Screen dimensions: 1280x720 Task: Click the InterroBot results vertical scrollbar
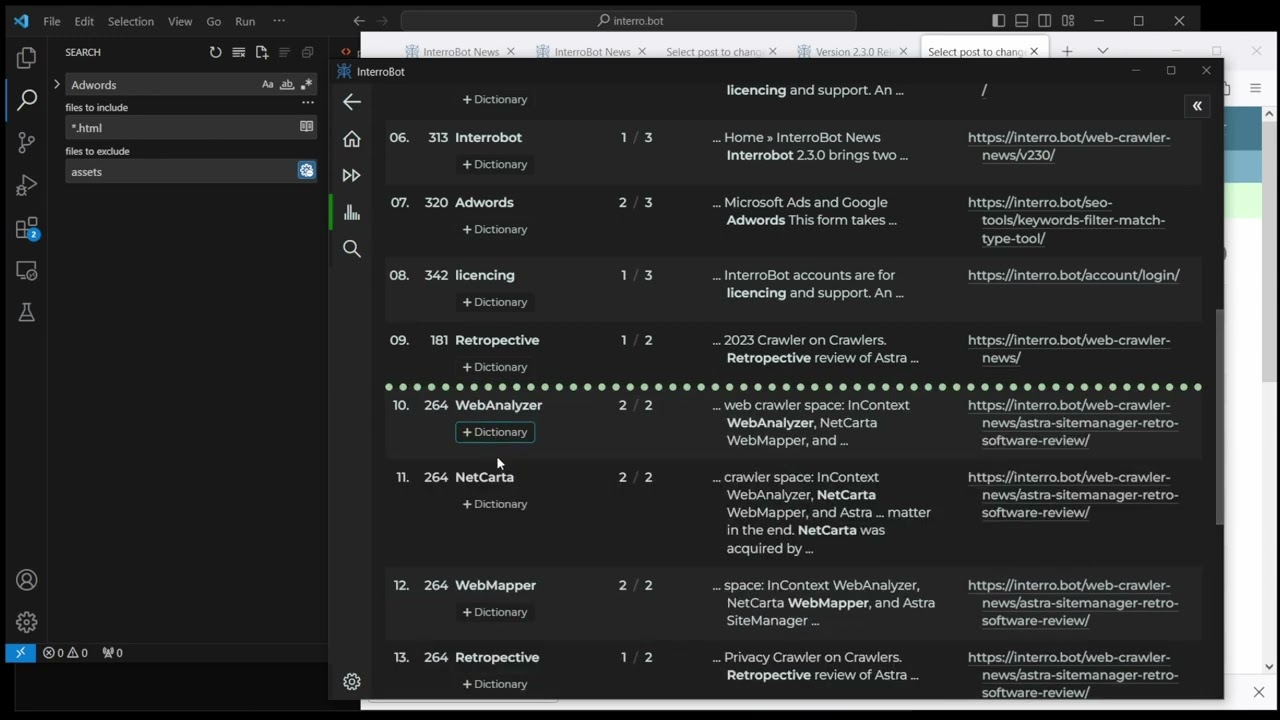1218,416
